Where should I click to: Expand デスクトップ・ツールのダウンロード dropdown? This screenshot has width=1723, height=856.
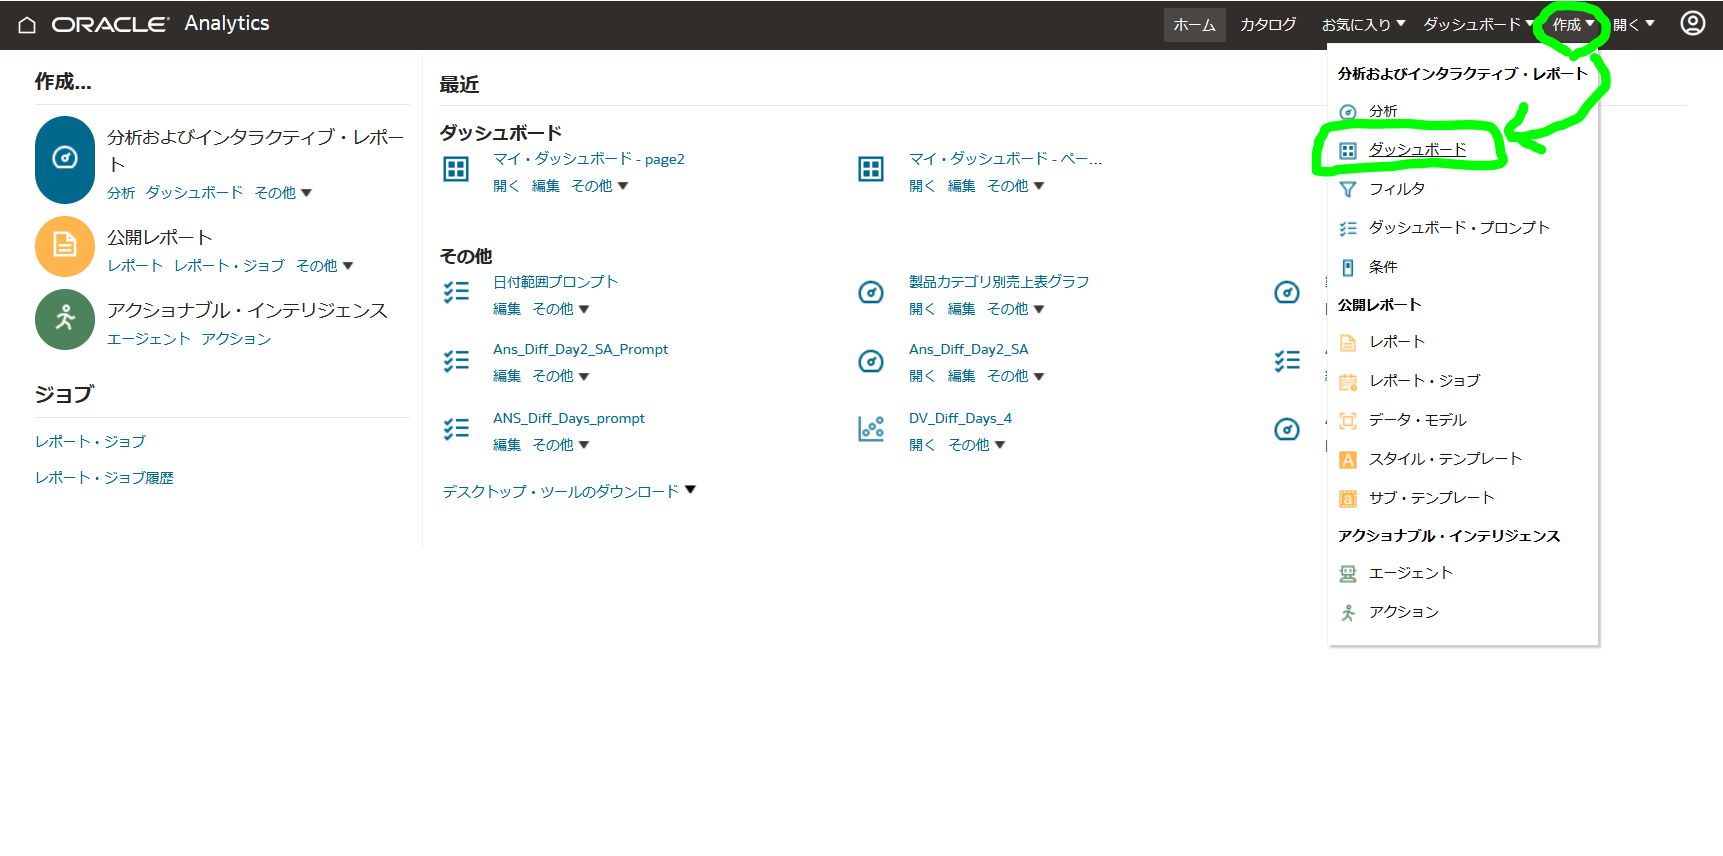pyautogui.click(x=569, y=491)
